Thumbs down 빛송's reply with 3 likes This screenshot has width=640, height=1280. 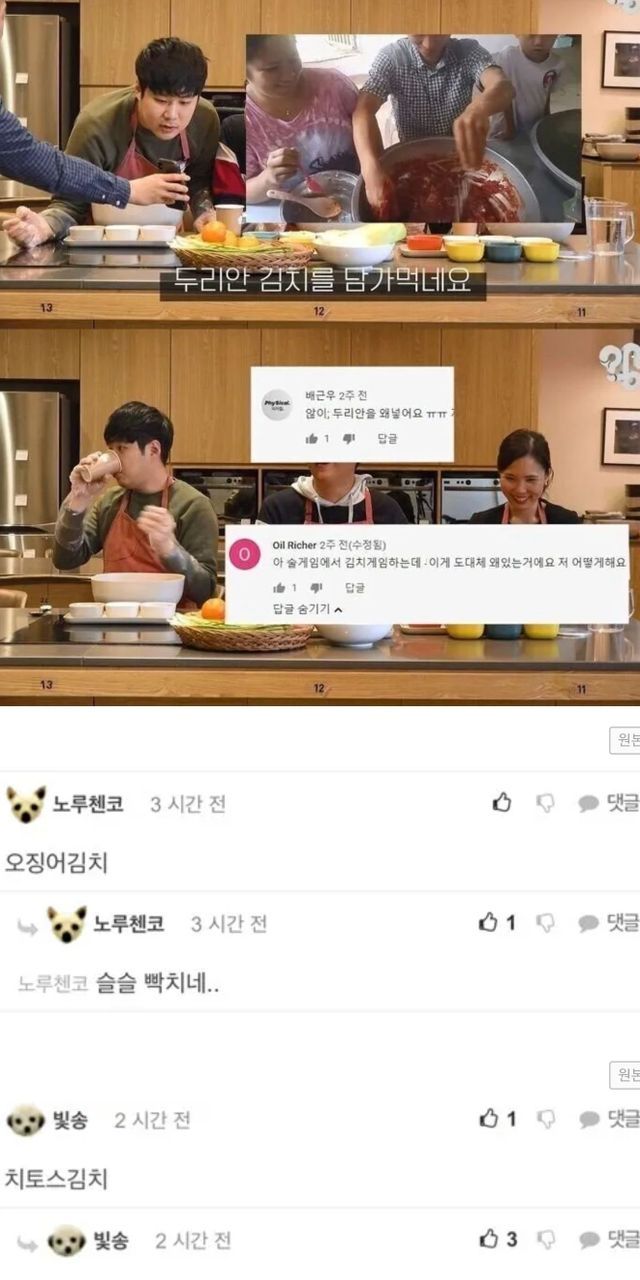(x=545, y=1240)
